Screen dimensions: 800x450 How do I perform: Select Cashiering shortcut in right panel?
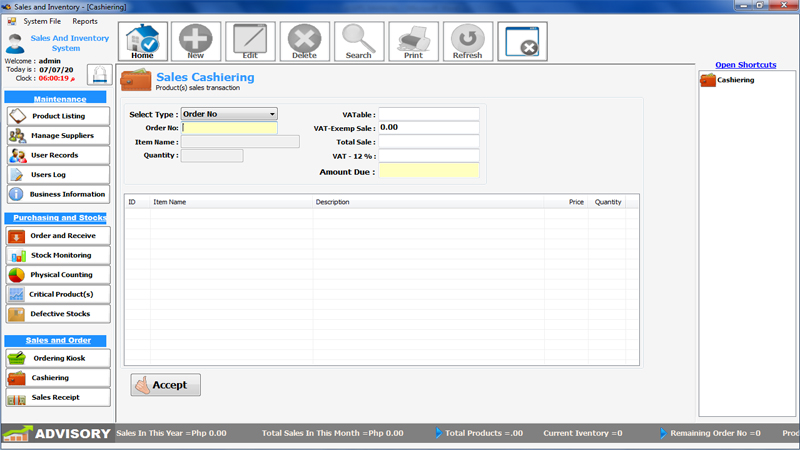tap(735, 80)
